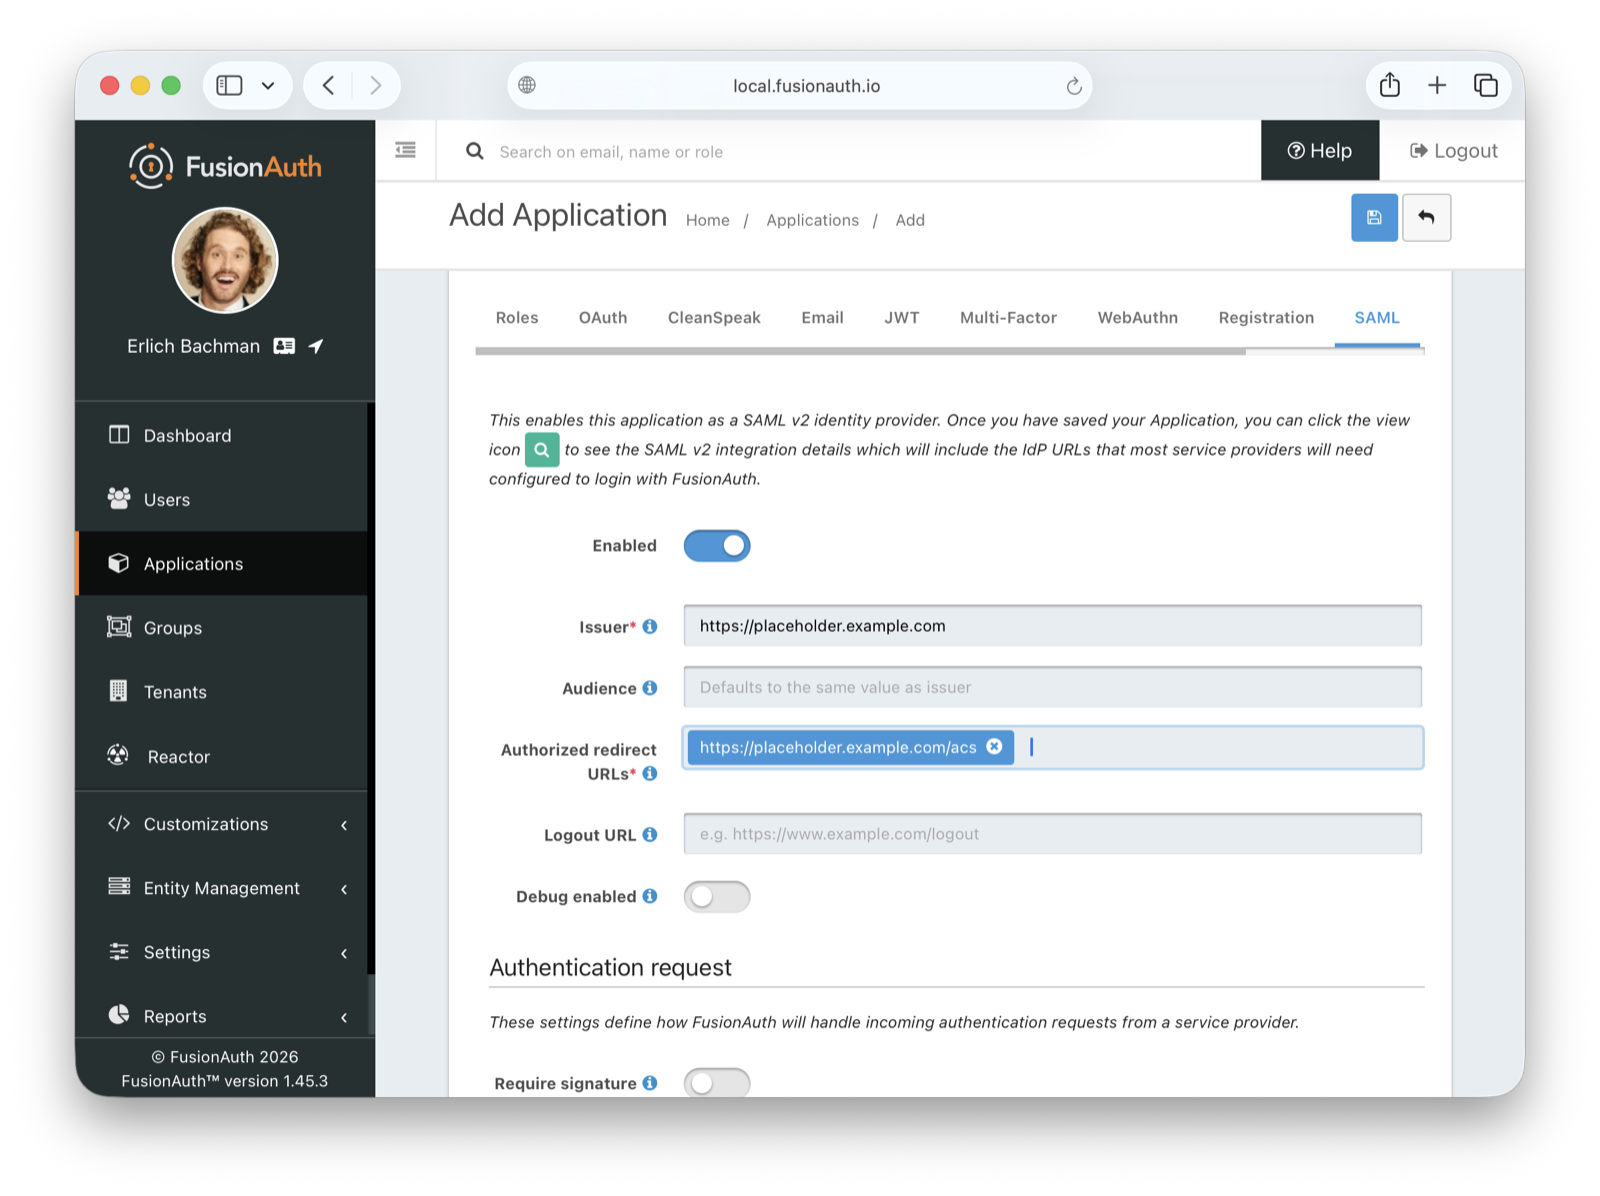
Task: Disable the Enabled toggle
Action: 717,545
